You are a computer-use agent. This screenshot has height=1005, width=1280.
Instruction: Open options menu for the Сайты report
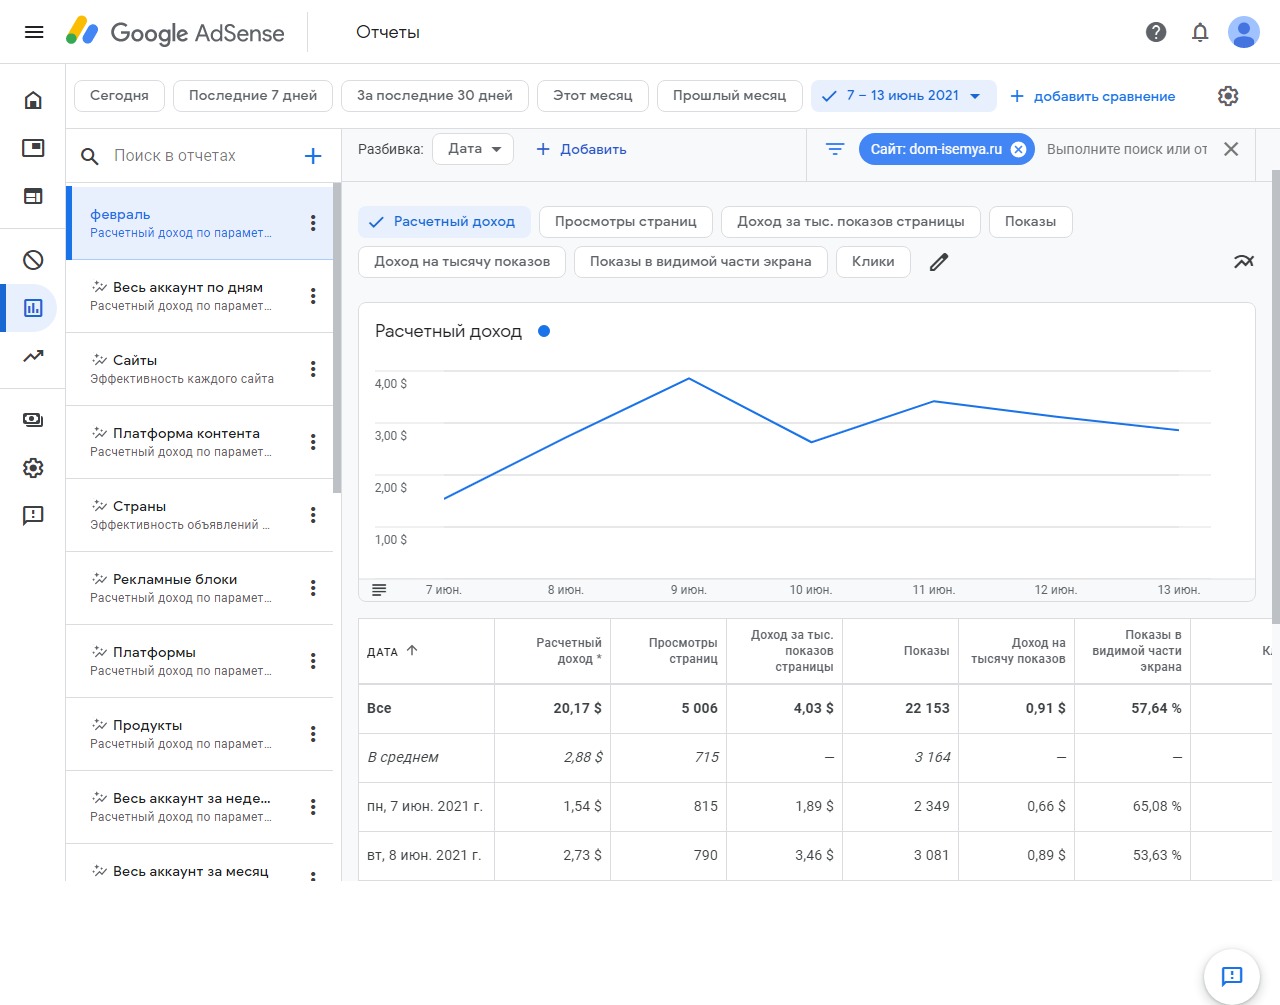(313, 369)
